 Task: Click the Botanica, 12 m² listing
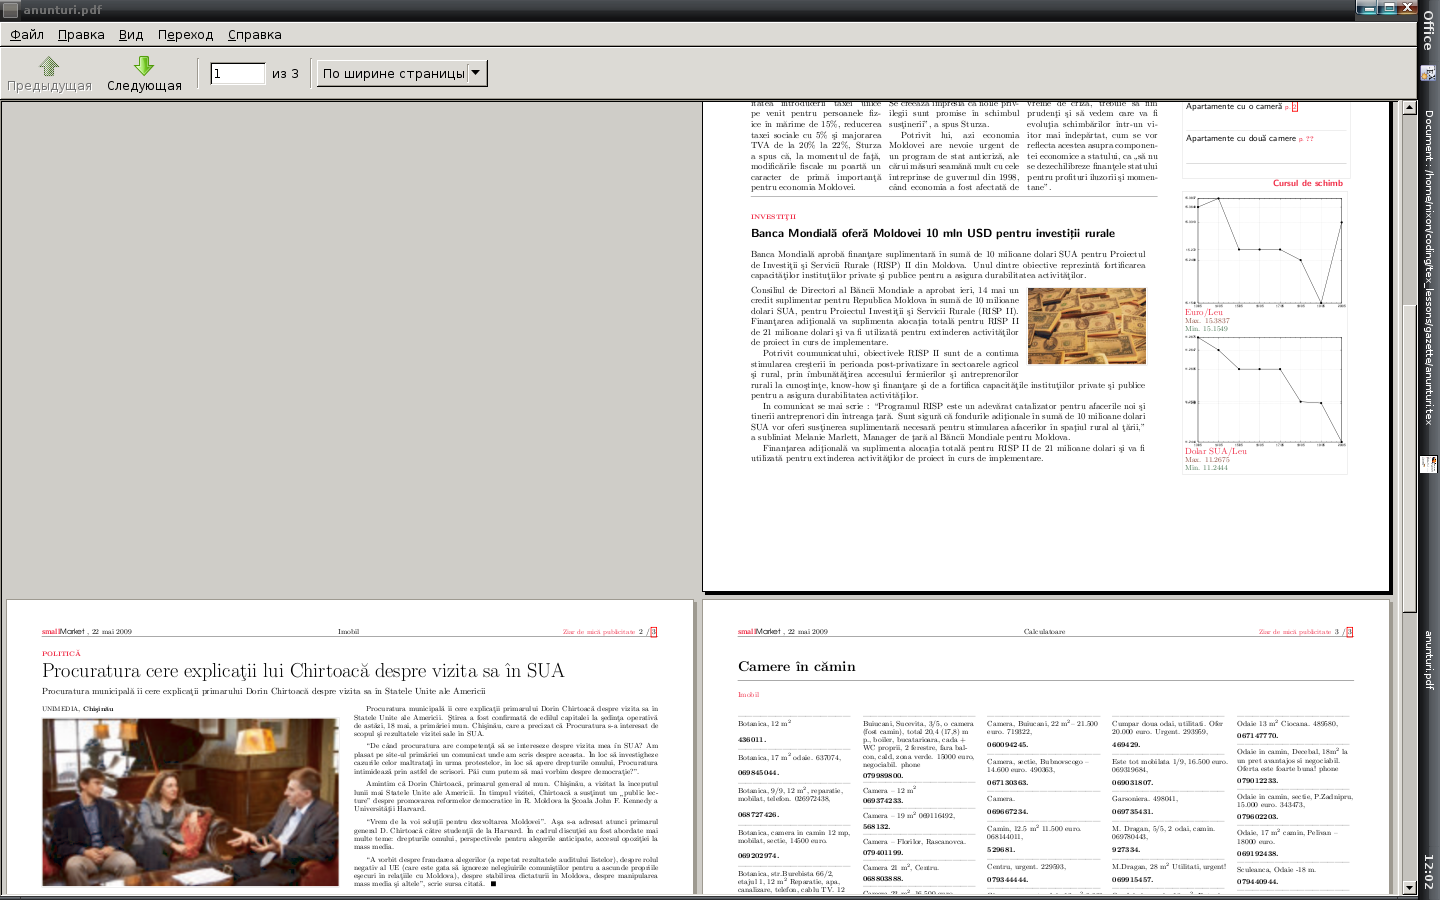click(764, 723)
